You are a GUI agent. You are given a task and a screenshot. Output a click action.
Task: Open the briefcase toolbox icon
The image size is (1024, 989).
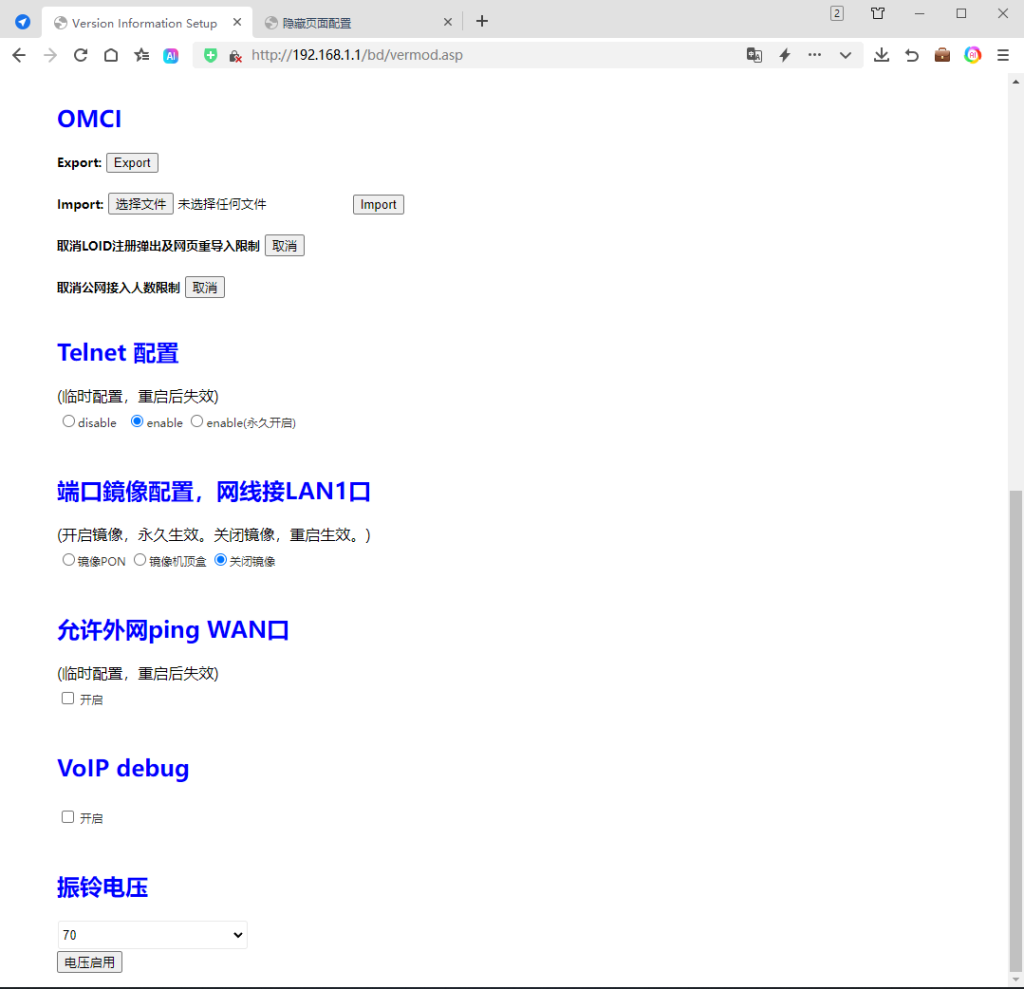(x=942, y=56)
